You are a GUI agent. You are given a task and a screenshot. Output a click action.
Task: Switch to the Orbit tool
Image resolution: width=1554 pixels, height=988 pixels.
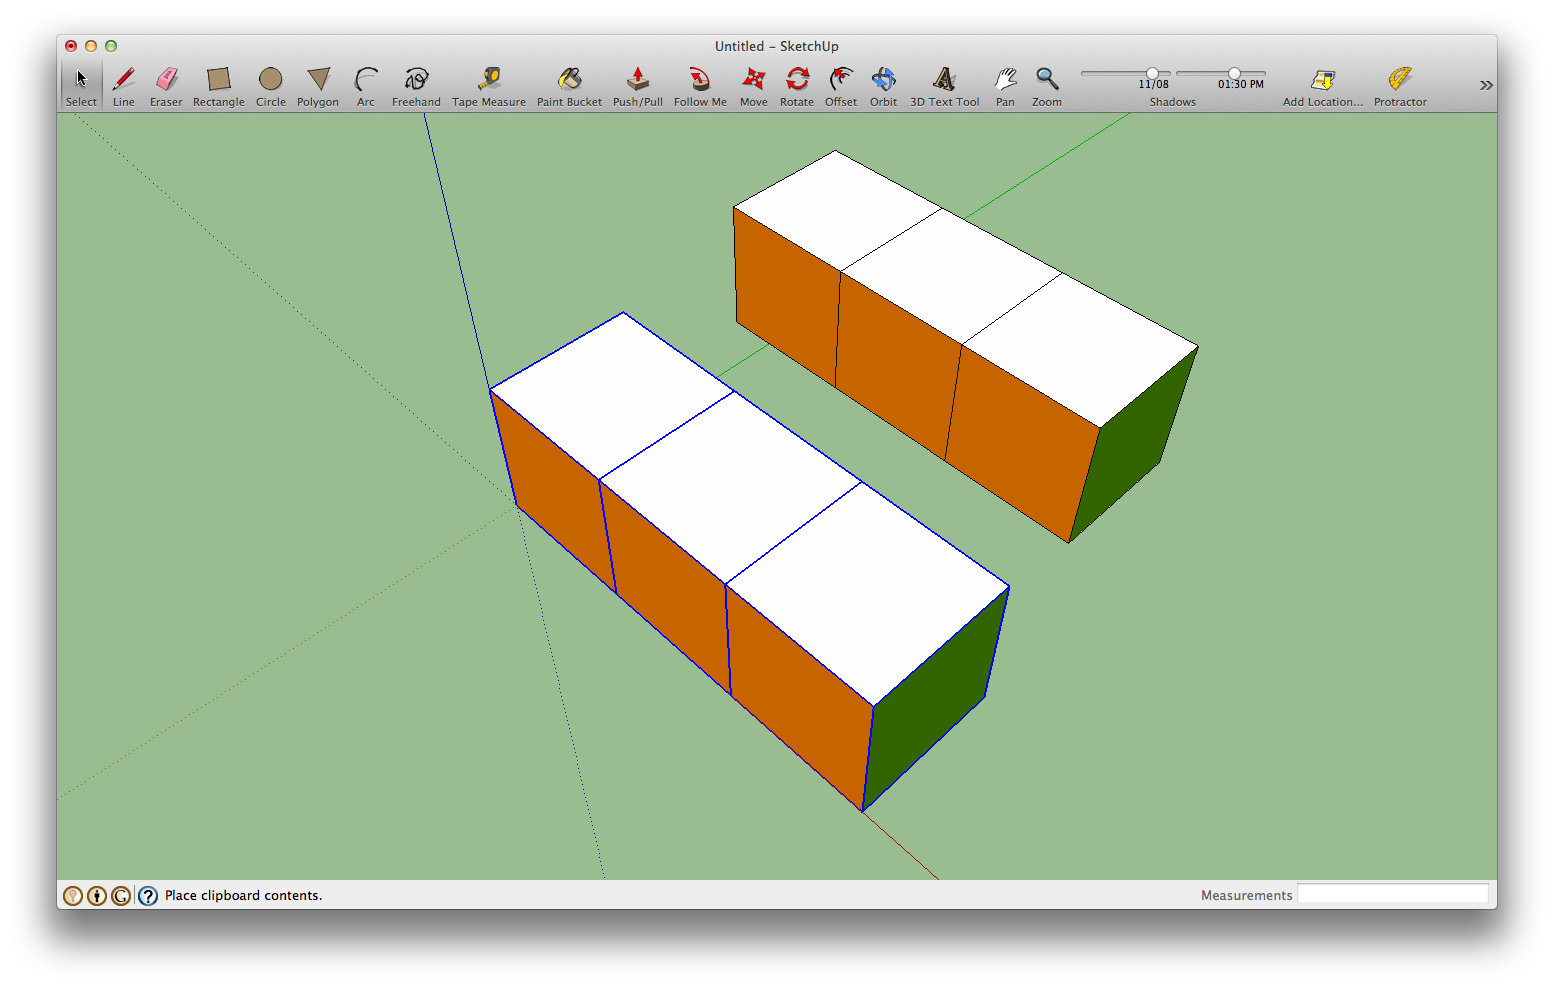(883, 79)
